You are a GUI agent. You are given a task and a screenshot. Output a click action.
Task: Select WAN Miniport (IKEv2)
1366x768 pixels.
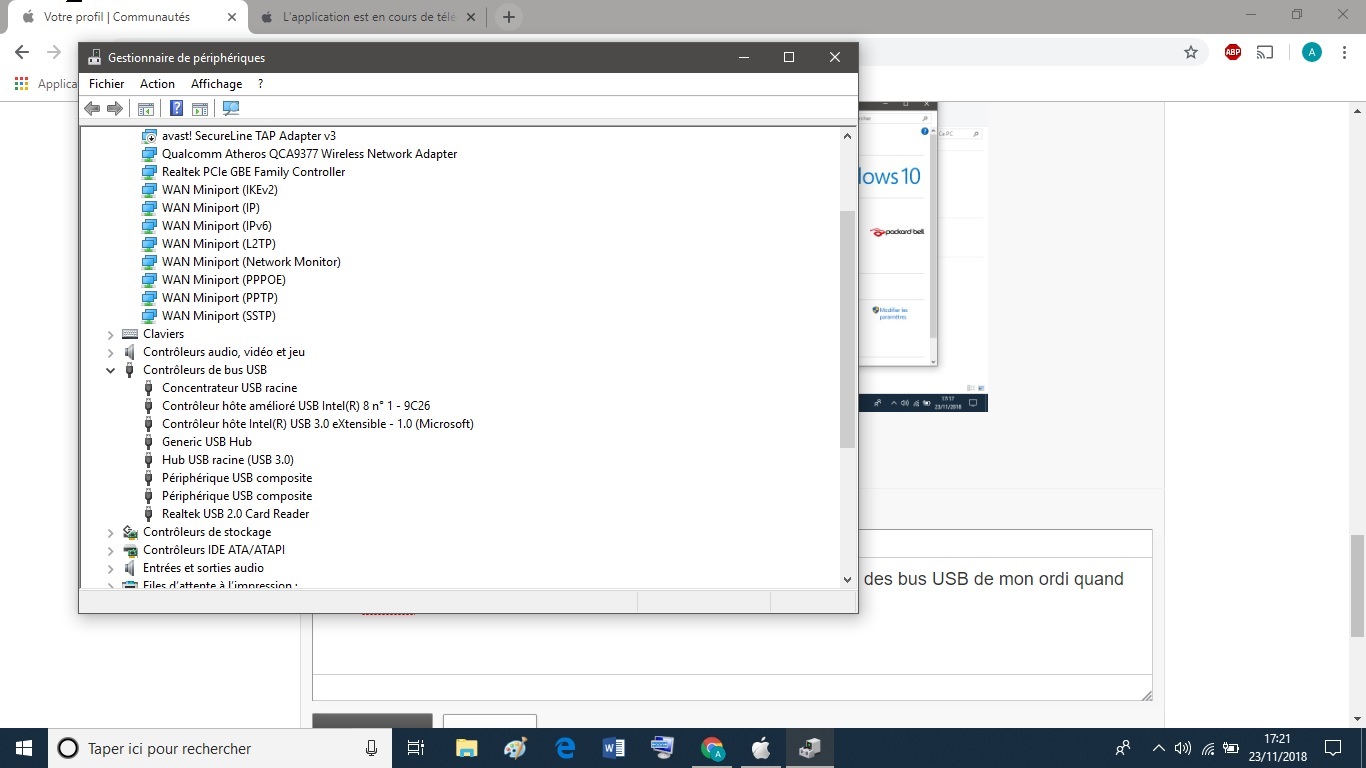(220, 190)
